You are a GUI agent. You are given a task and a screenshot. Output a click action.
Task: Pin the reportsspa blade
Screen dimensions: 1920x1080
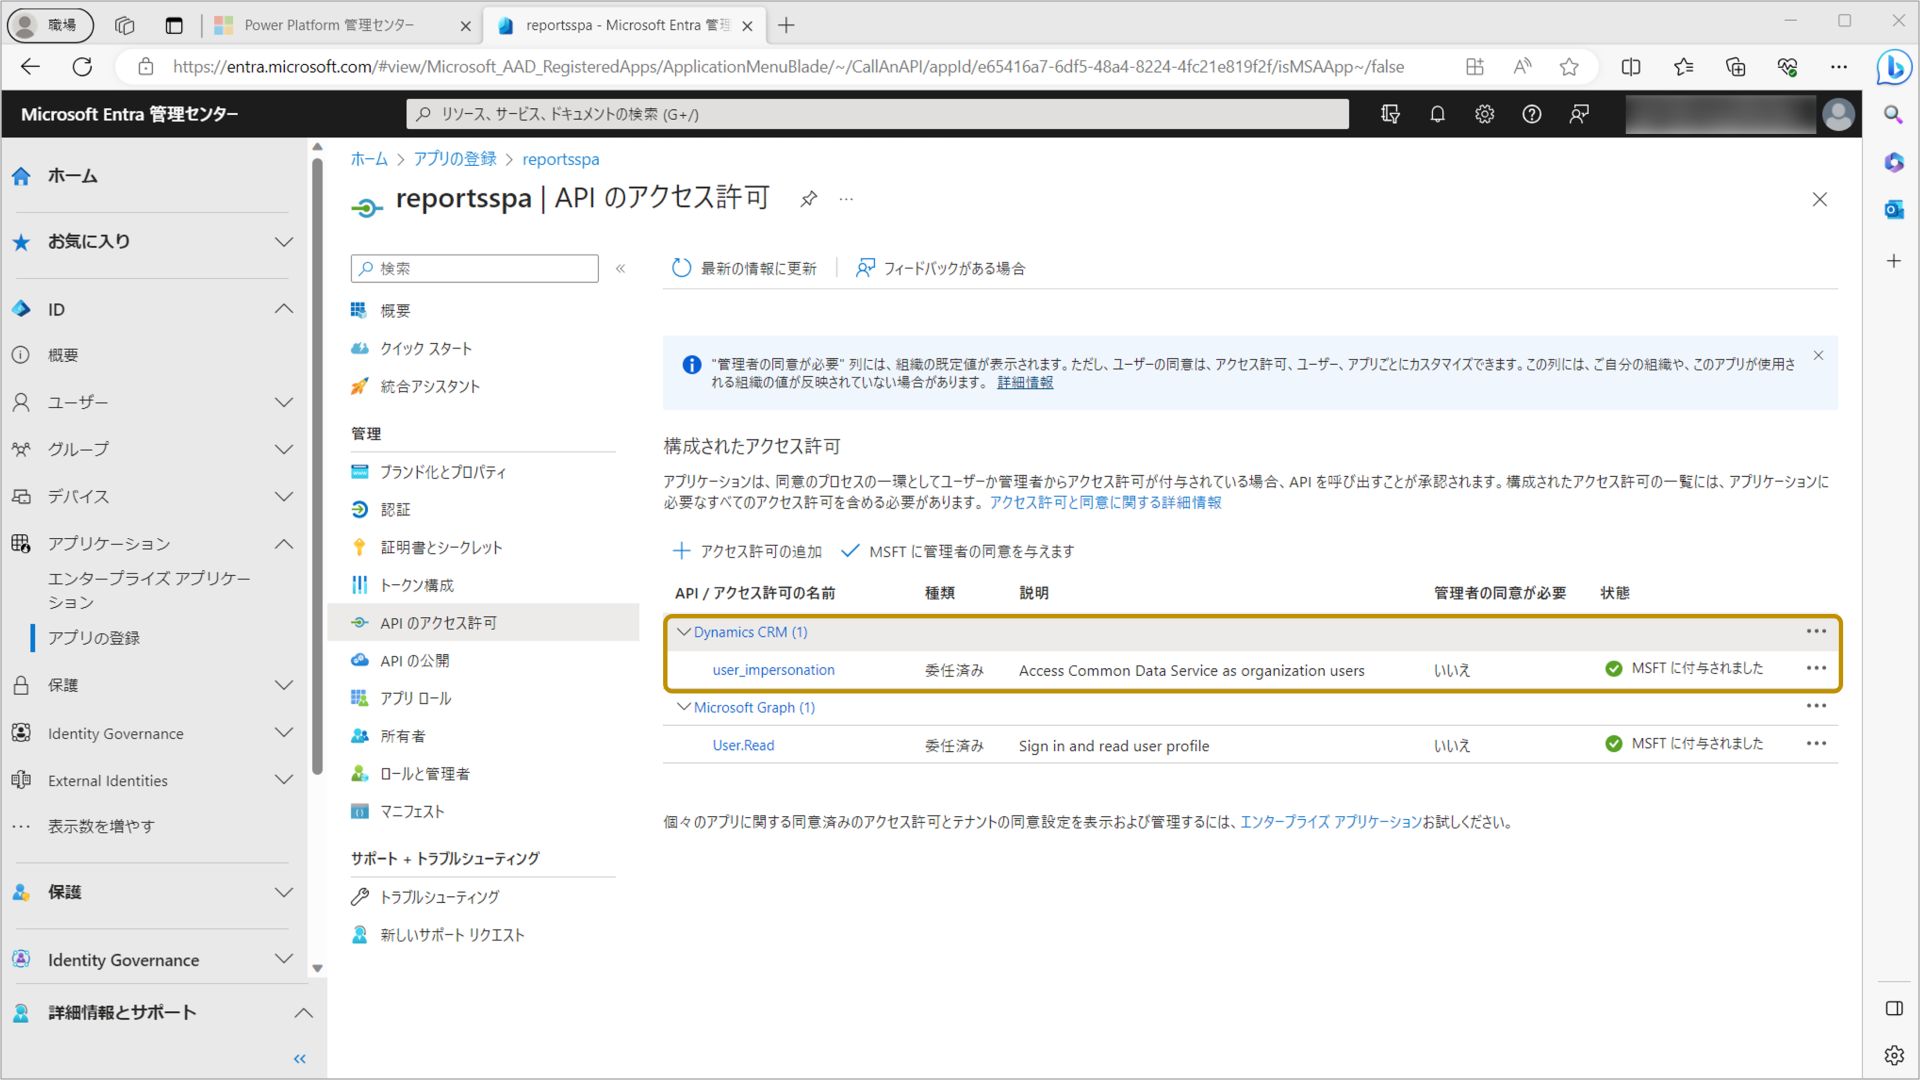pos(808,199)
